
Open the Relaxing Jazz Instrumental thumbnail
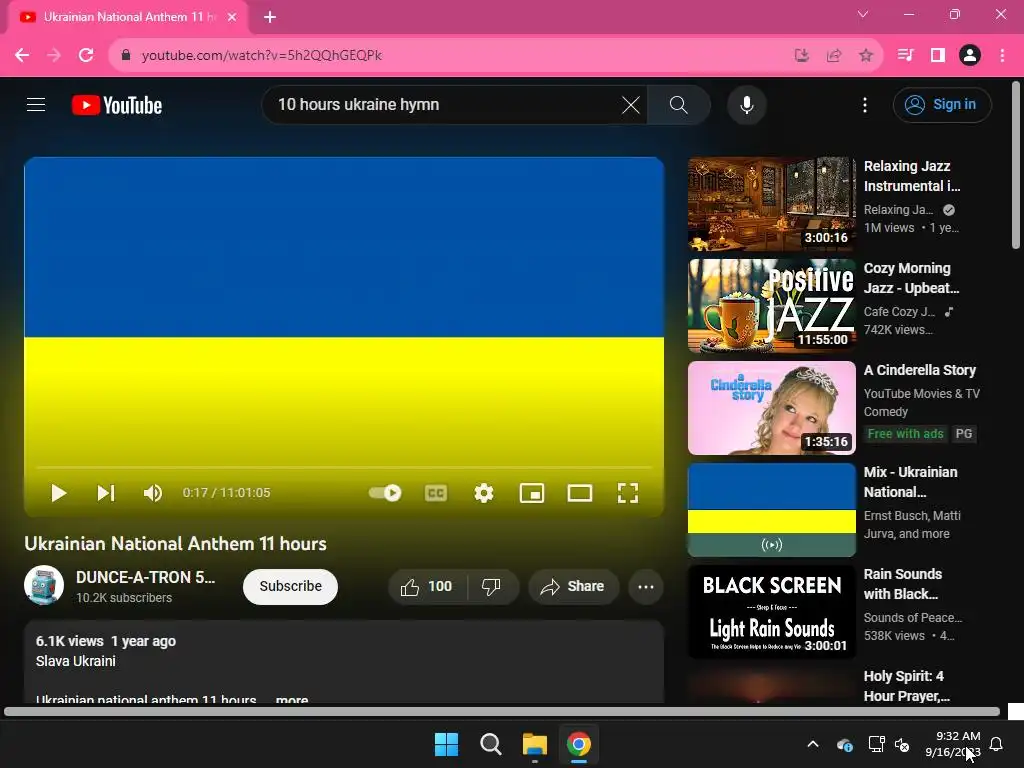[771, 204]
